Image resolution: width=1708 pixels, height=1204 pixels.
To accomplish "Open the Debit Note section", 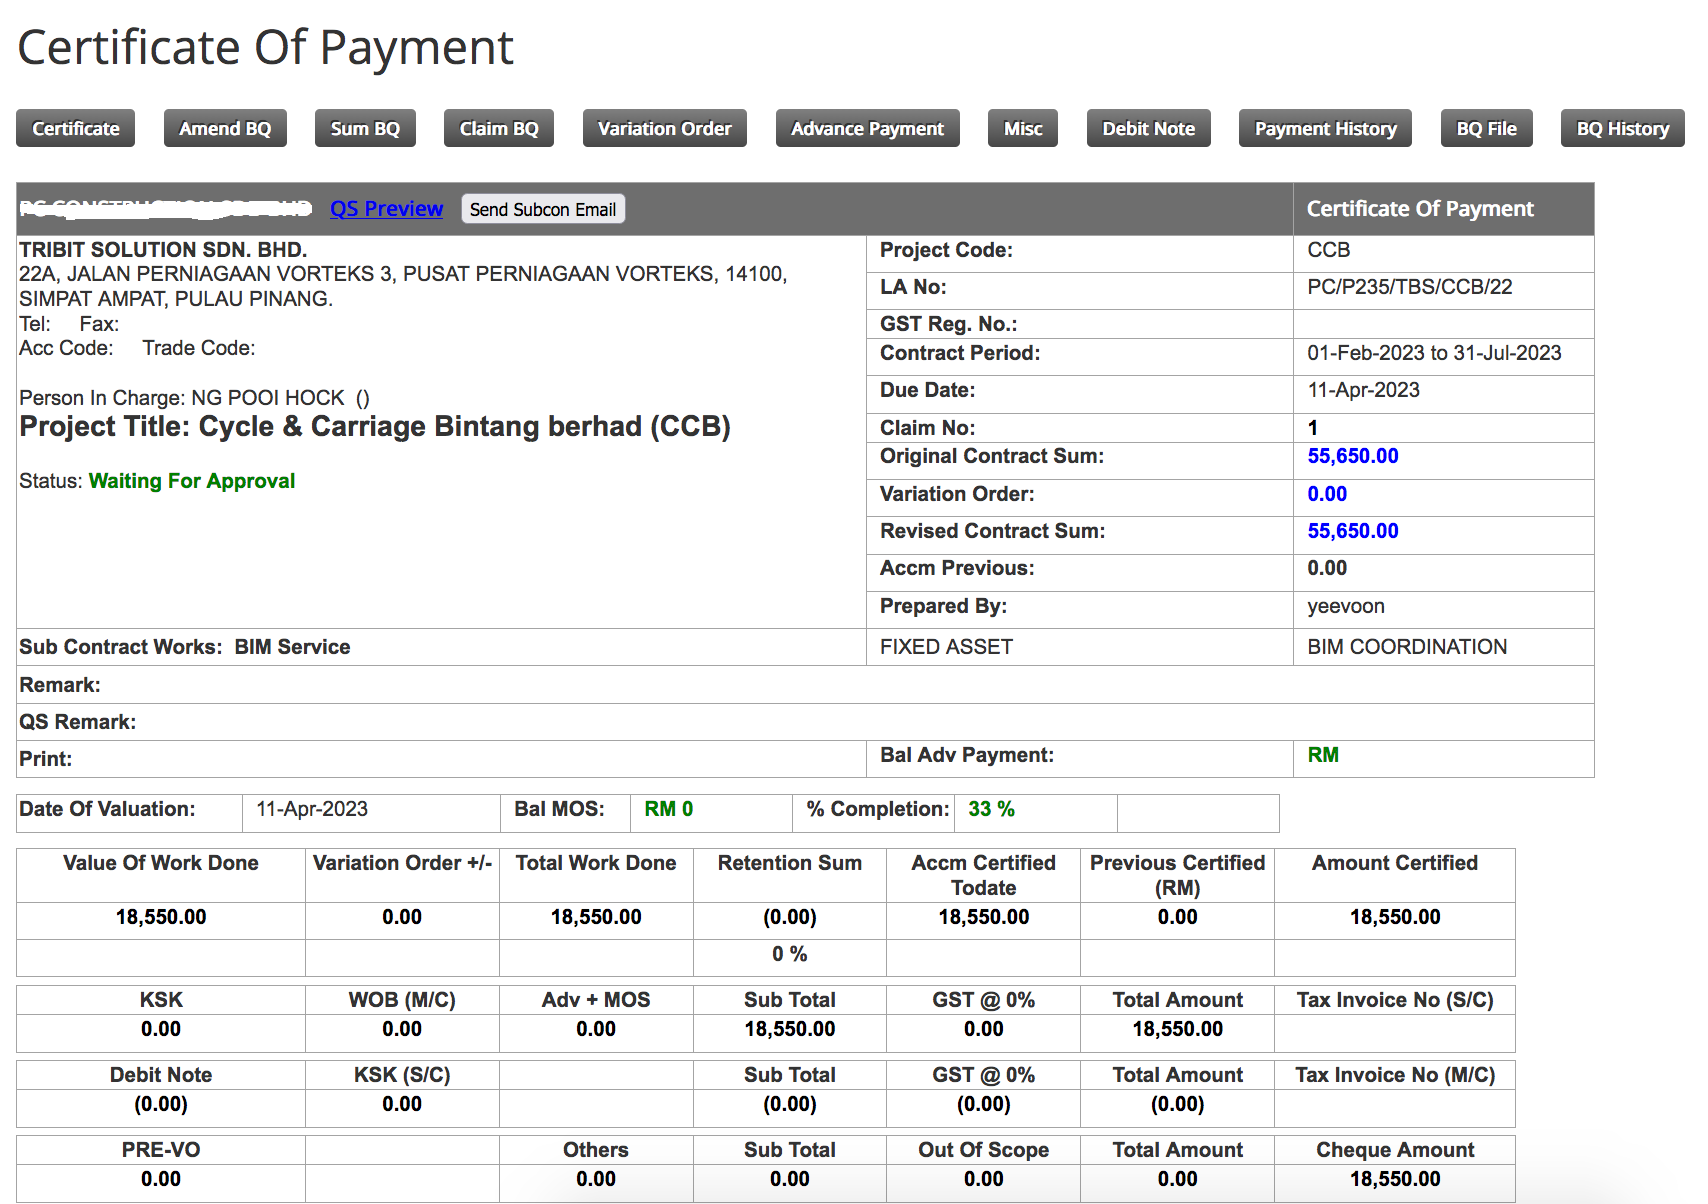I will click(x=1148, y=129).
